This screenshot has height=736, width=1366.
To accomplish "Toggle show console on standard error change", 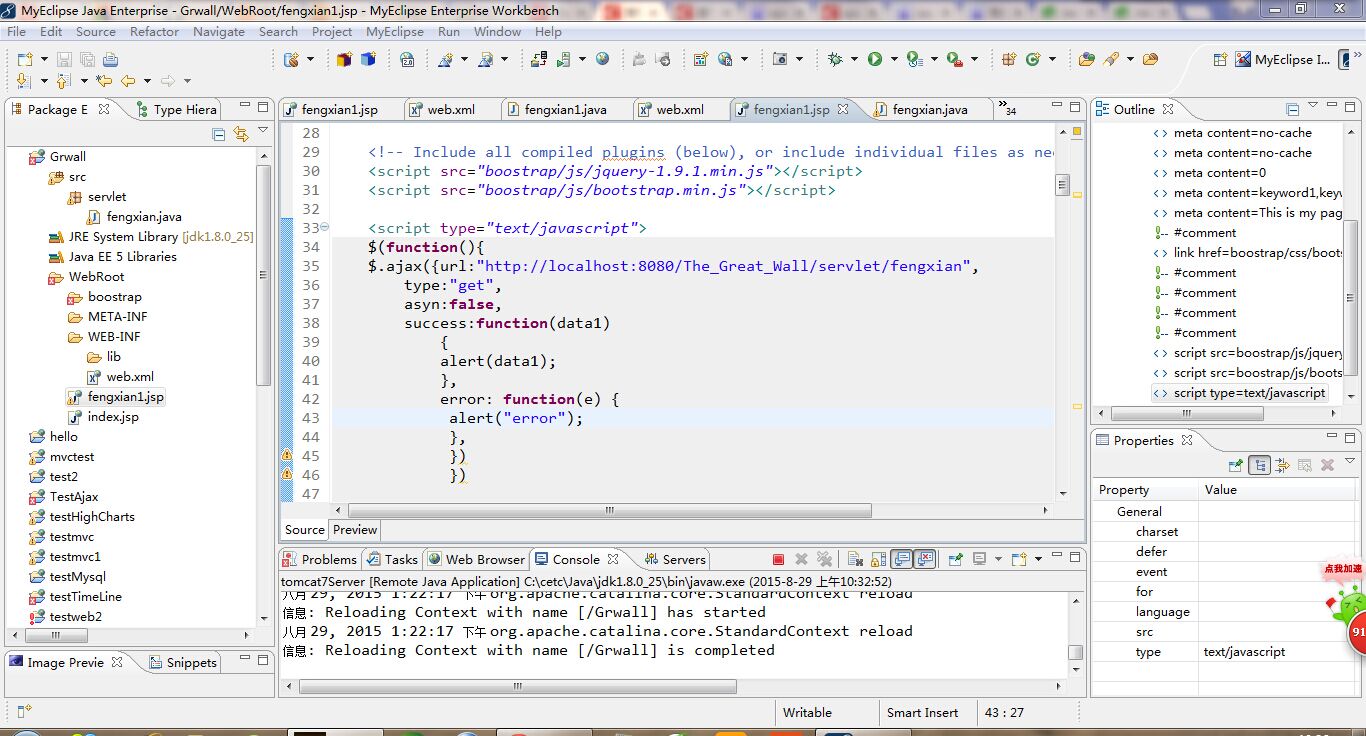I will pos(925,559).
